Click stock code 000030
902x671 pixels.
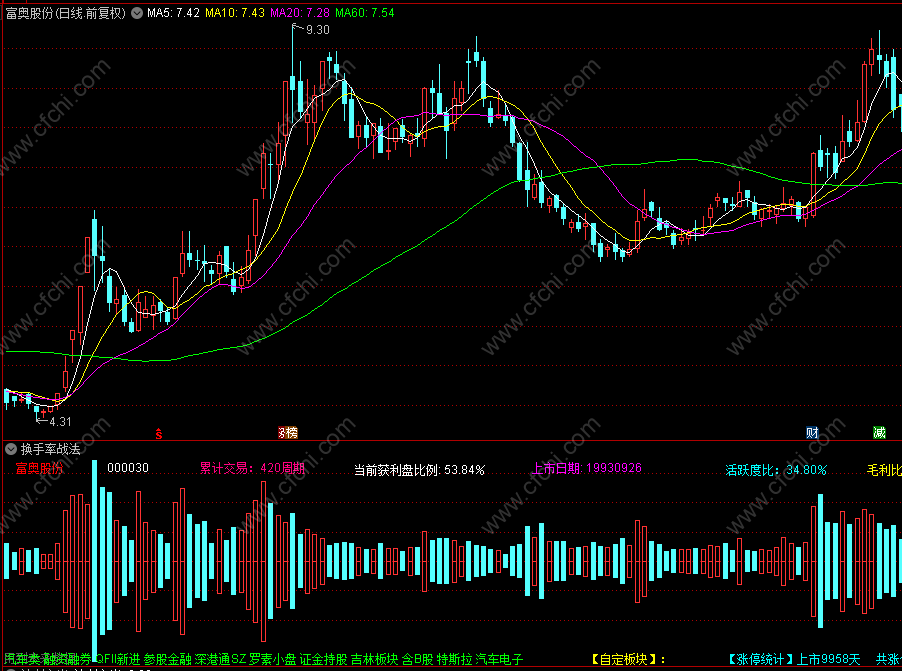pyautogui.click(x=128, y=468)
